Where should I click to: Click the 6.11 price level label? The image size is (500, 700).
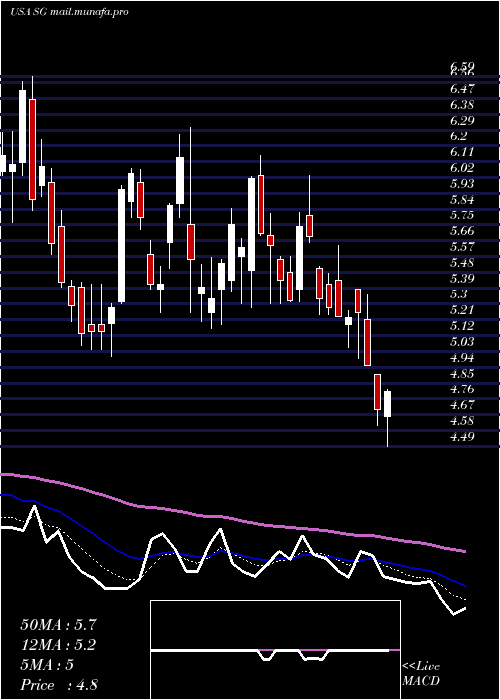(462, 152)
